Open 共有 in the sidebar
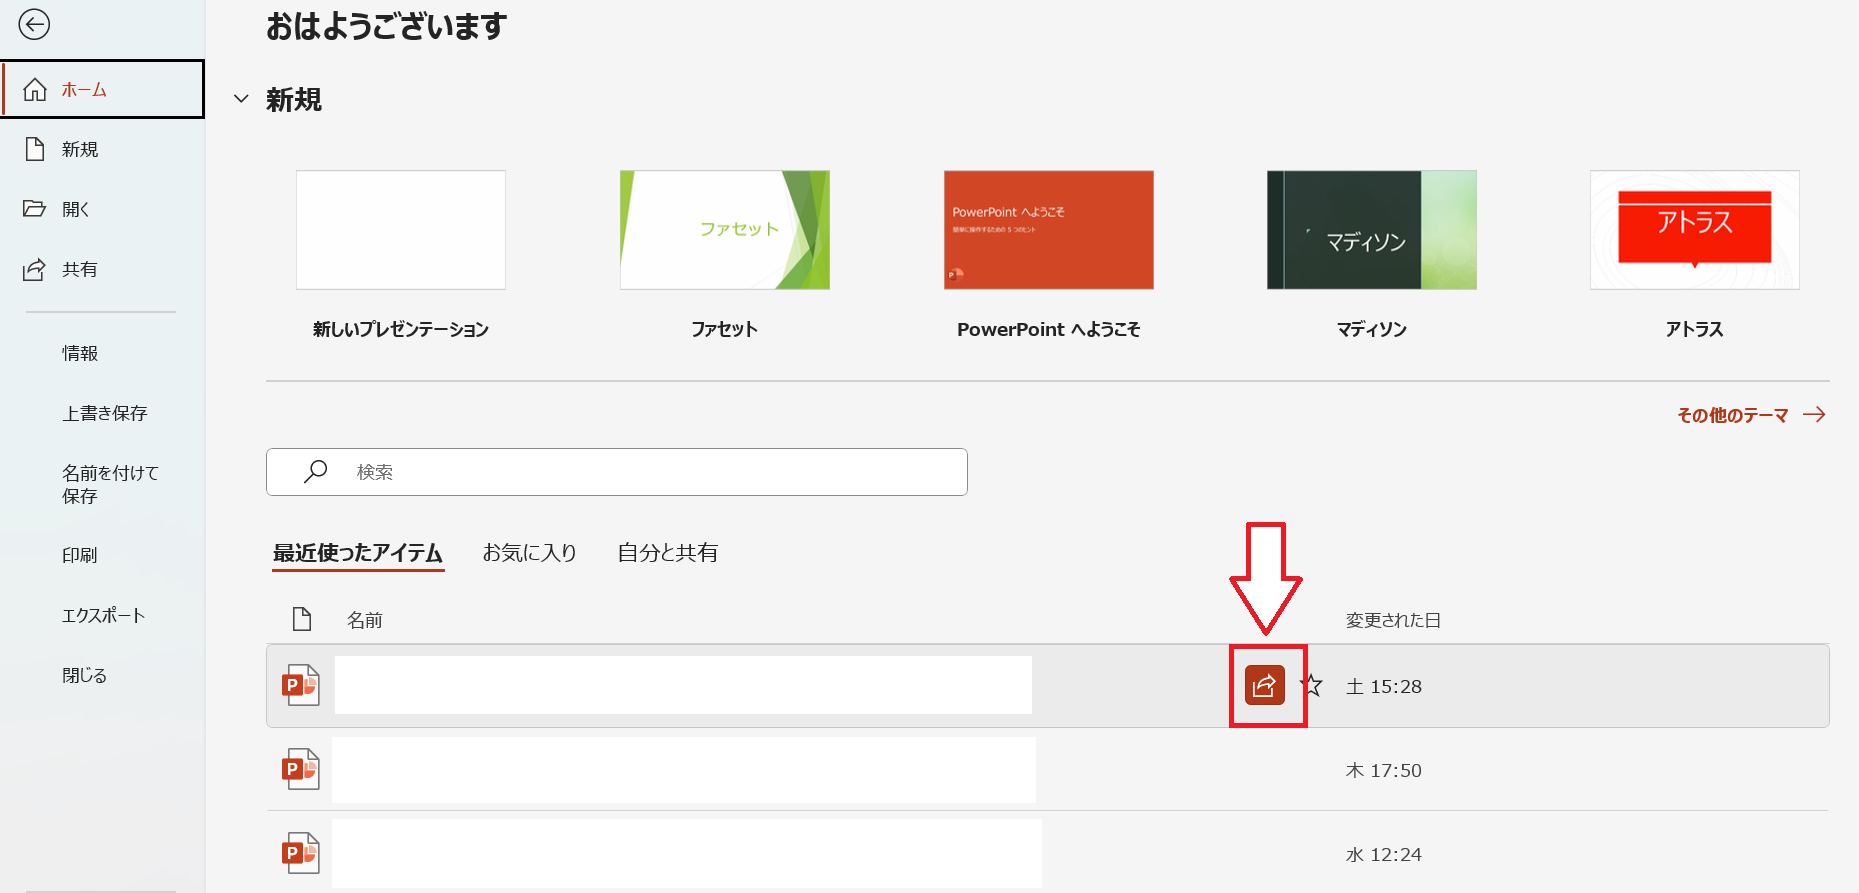This screenshot has height=893, width=1859. pos(80,270)
